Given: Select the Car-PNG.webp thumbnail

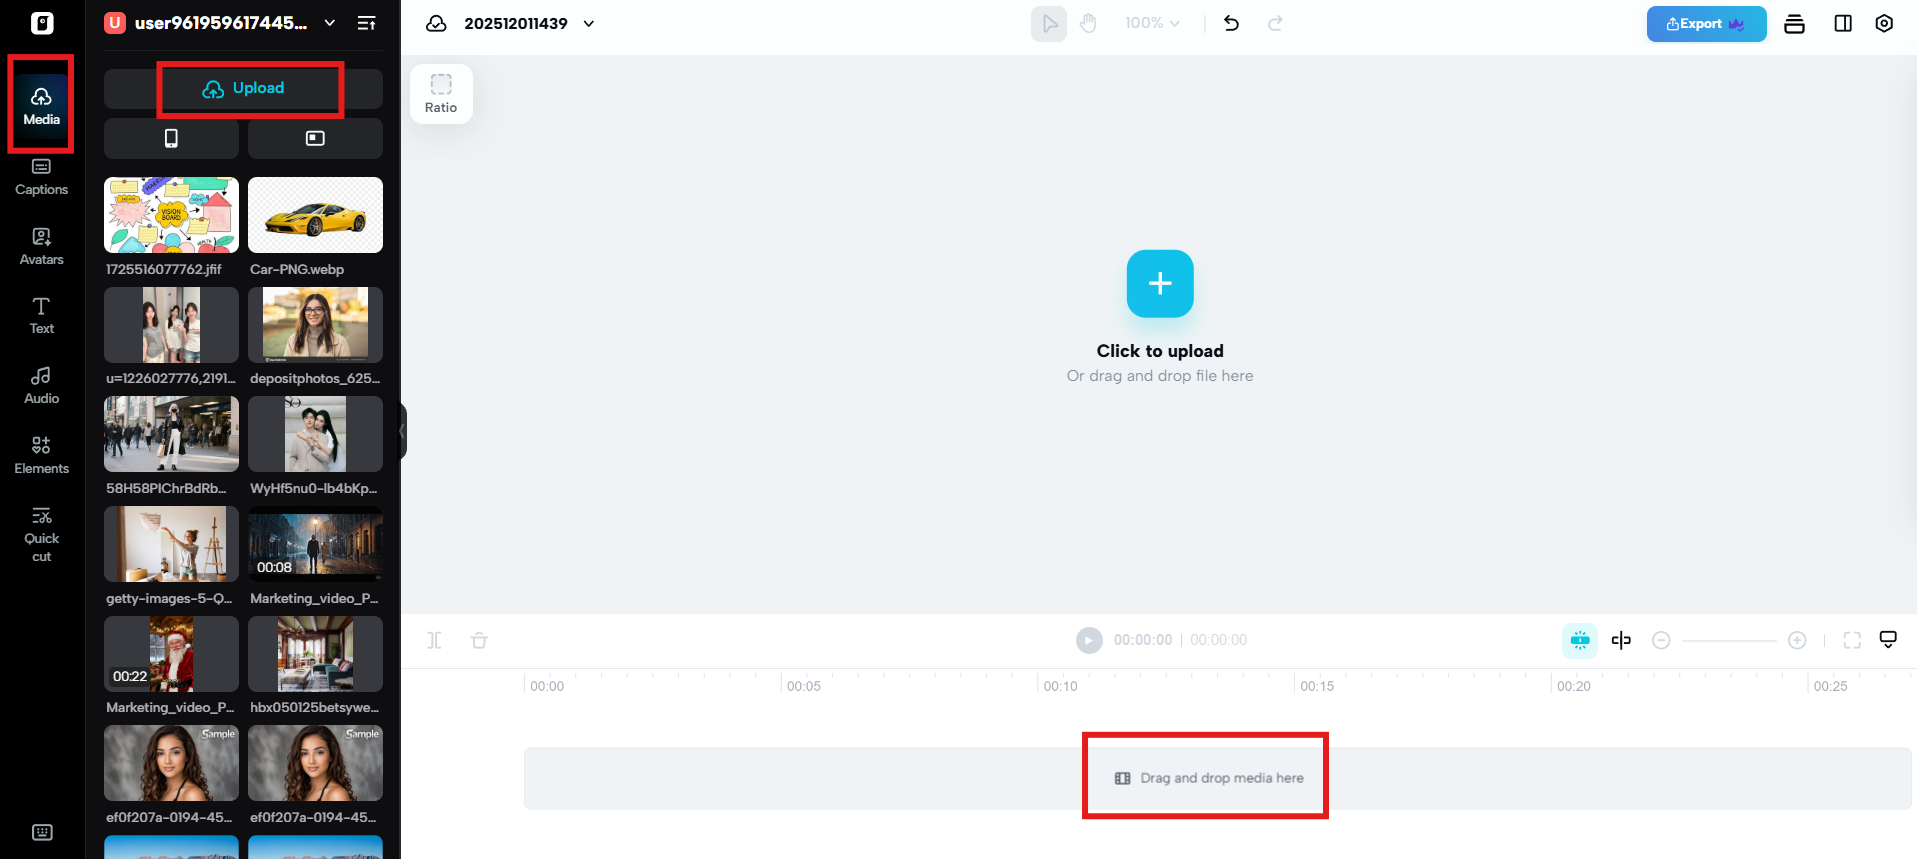Looking at the screenshot, I should click(x=315, y=215).
